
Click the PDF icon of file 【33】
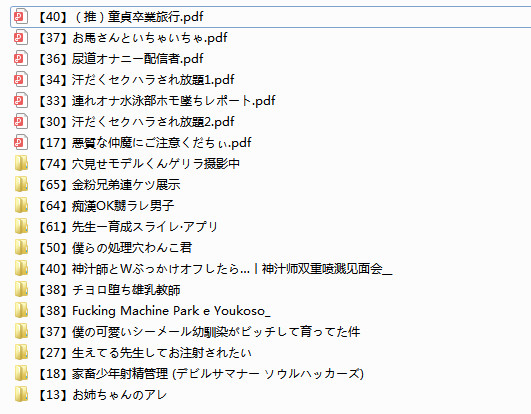click(x=20, y=101)
